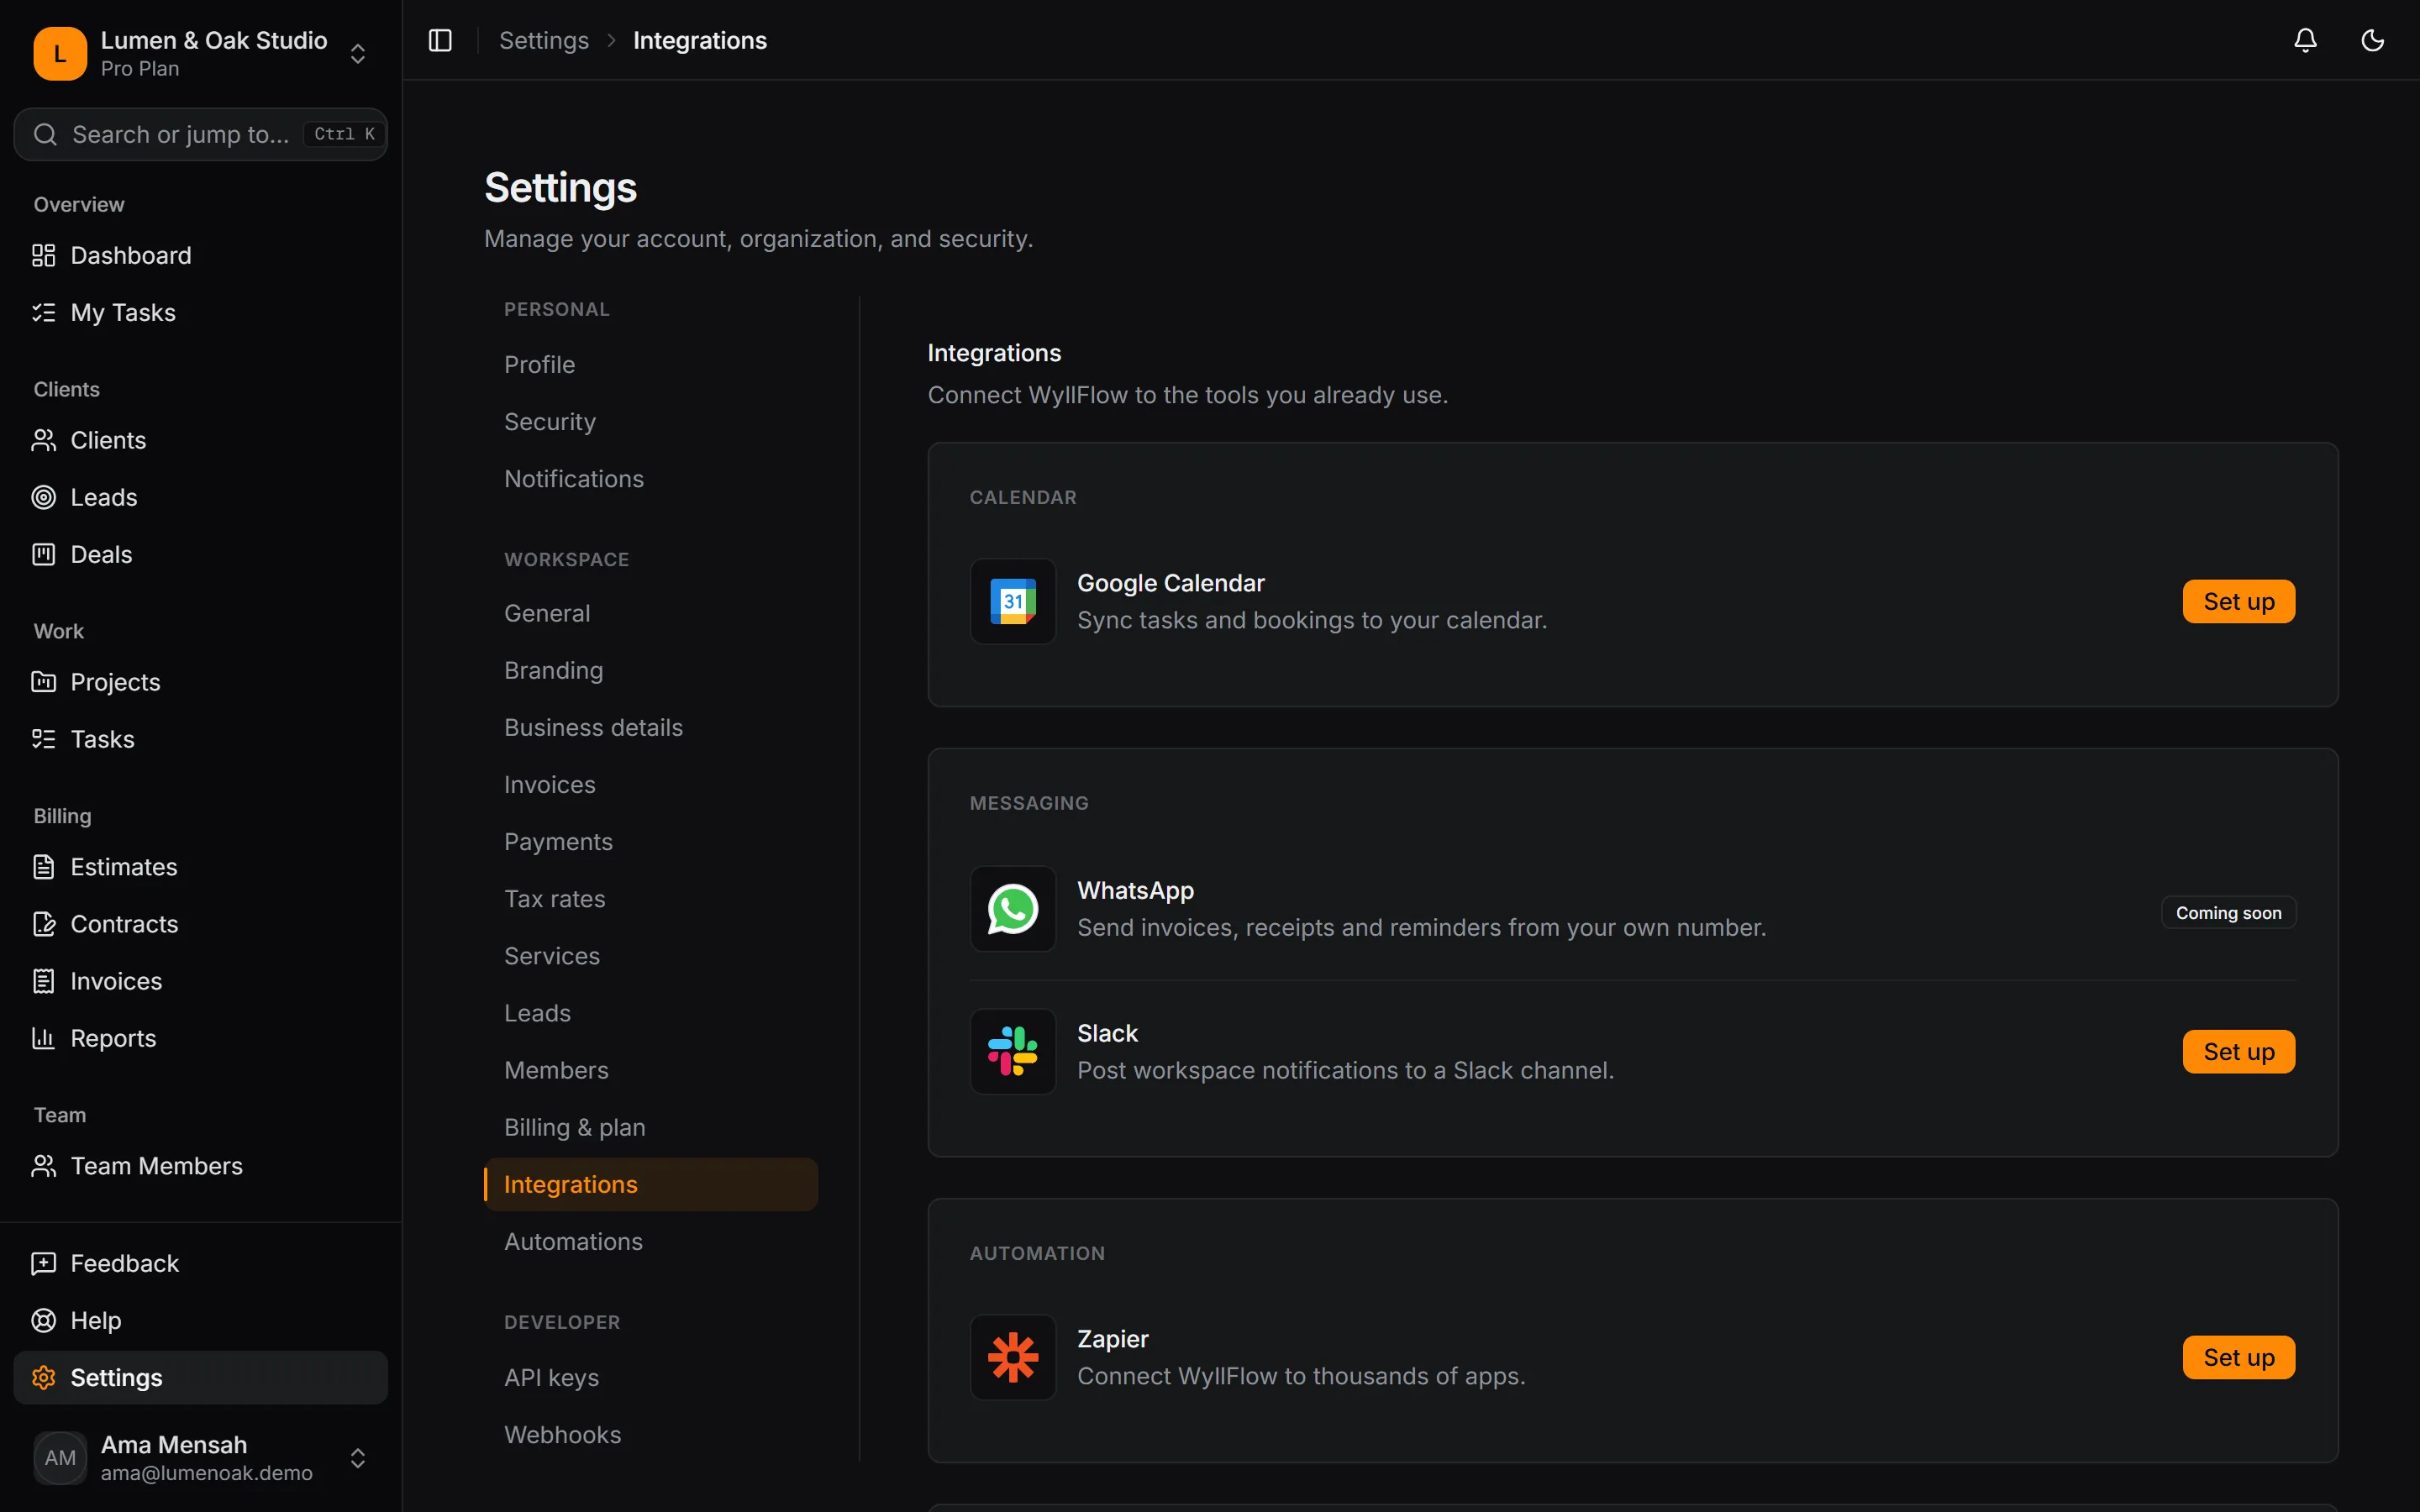Open Estimates under Billing
This screenshot has width=2420, height=1512.
coord(200,867)
